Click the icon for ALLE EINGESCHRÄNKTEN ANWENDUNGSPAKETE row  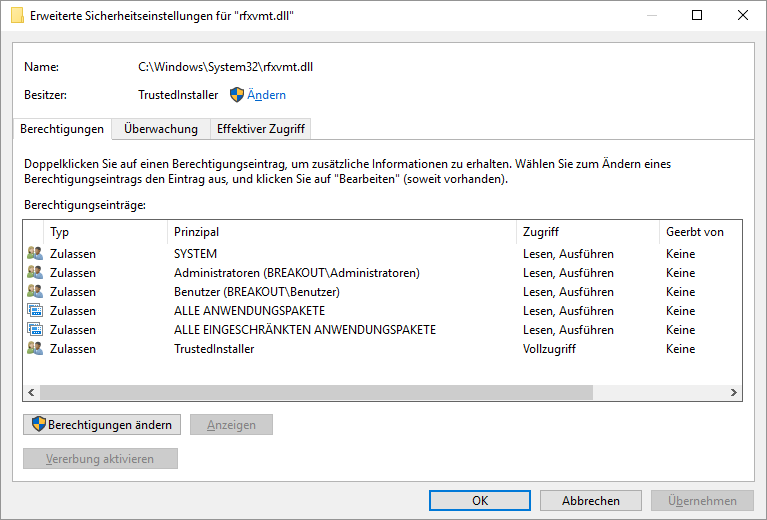click(35, 330)
